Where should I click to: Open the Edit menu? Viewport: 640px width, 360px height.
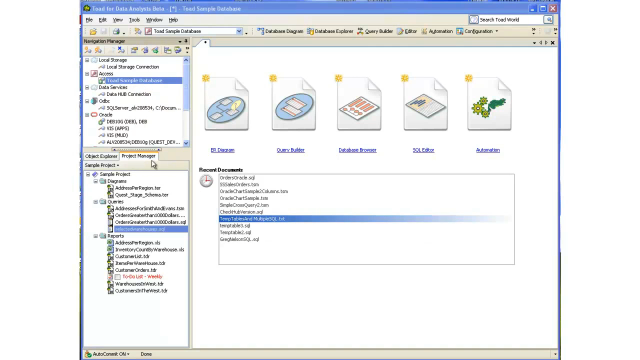[102, 20]
